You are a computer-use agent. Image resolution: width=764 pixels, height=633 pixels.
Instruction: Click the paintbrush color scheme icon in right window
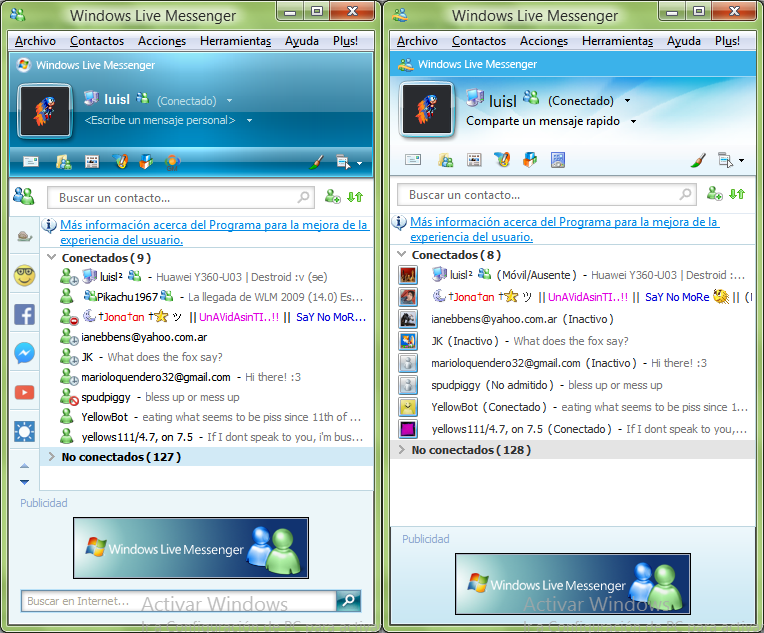point(698,160)
